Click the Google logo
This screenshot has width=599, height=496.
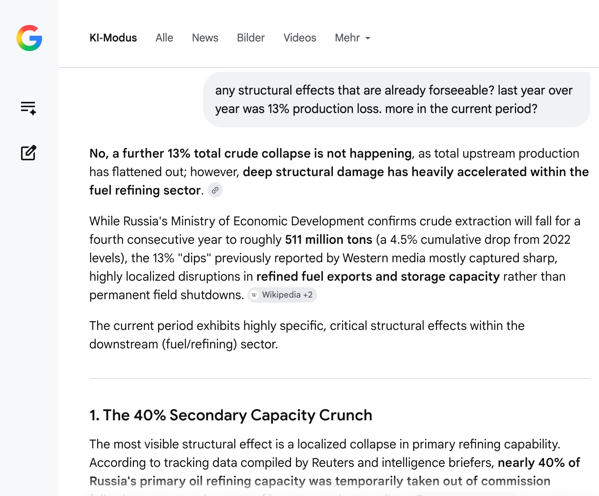pyautogui.click(x=29, y=38)
